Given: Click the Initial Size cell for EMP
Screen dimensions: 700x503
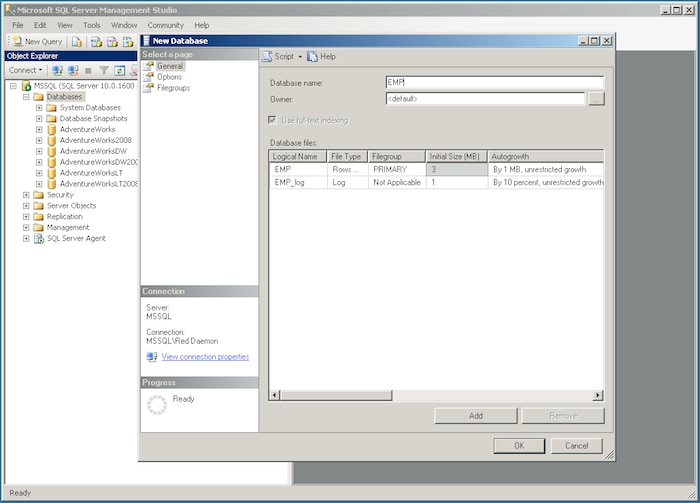Looking at the screenshot, I should click(457, 170).
